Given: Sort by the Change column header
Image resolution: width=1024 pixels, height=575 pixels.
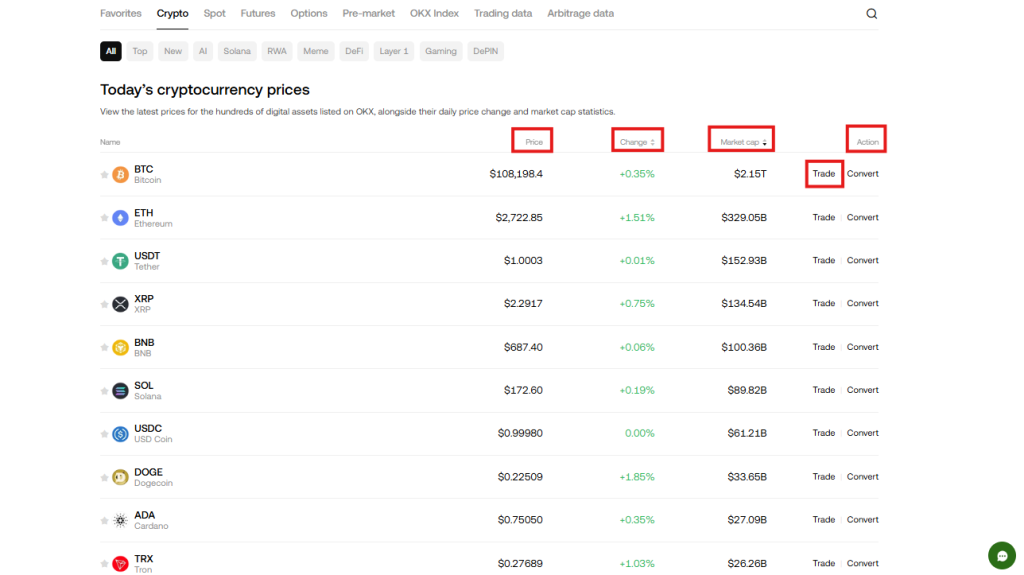Looking at the screenshot, I should click(637, 142).
